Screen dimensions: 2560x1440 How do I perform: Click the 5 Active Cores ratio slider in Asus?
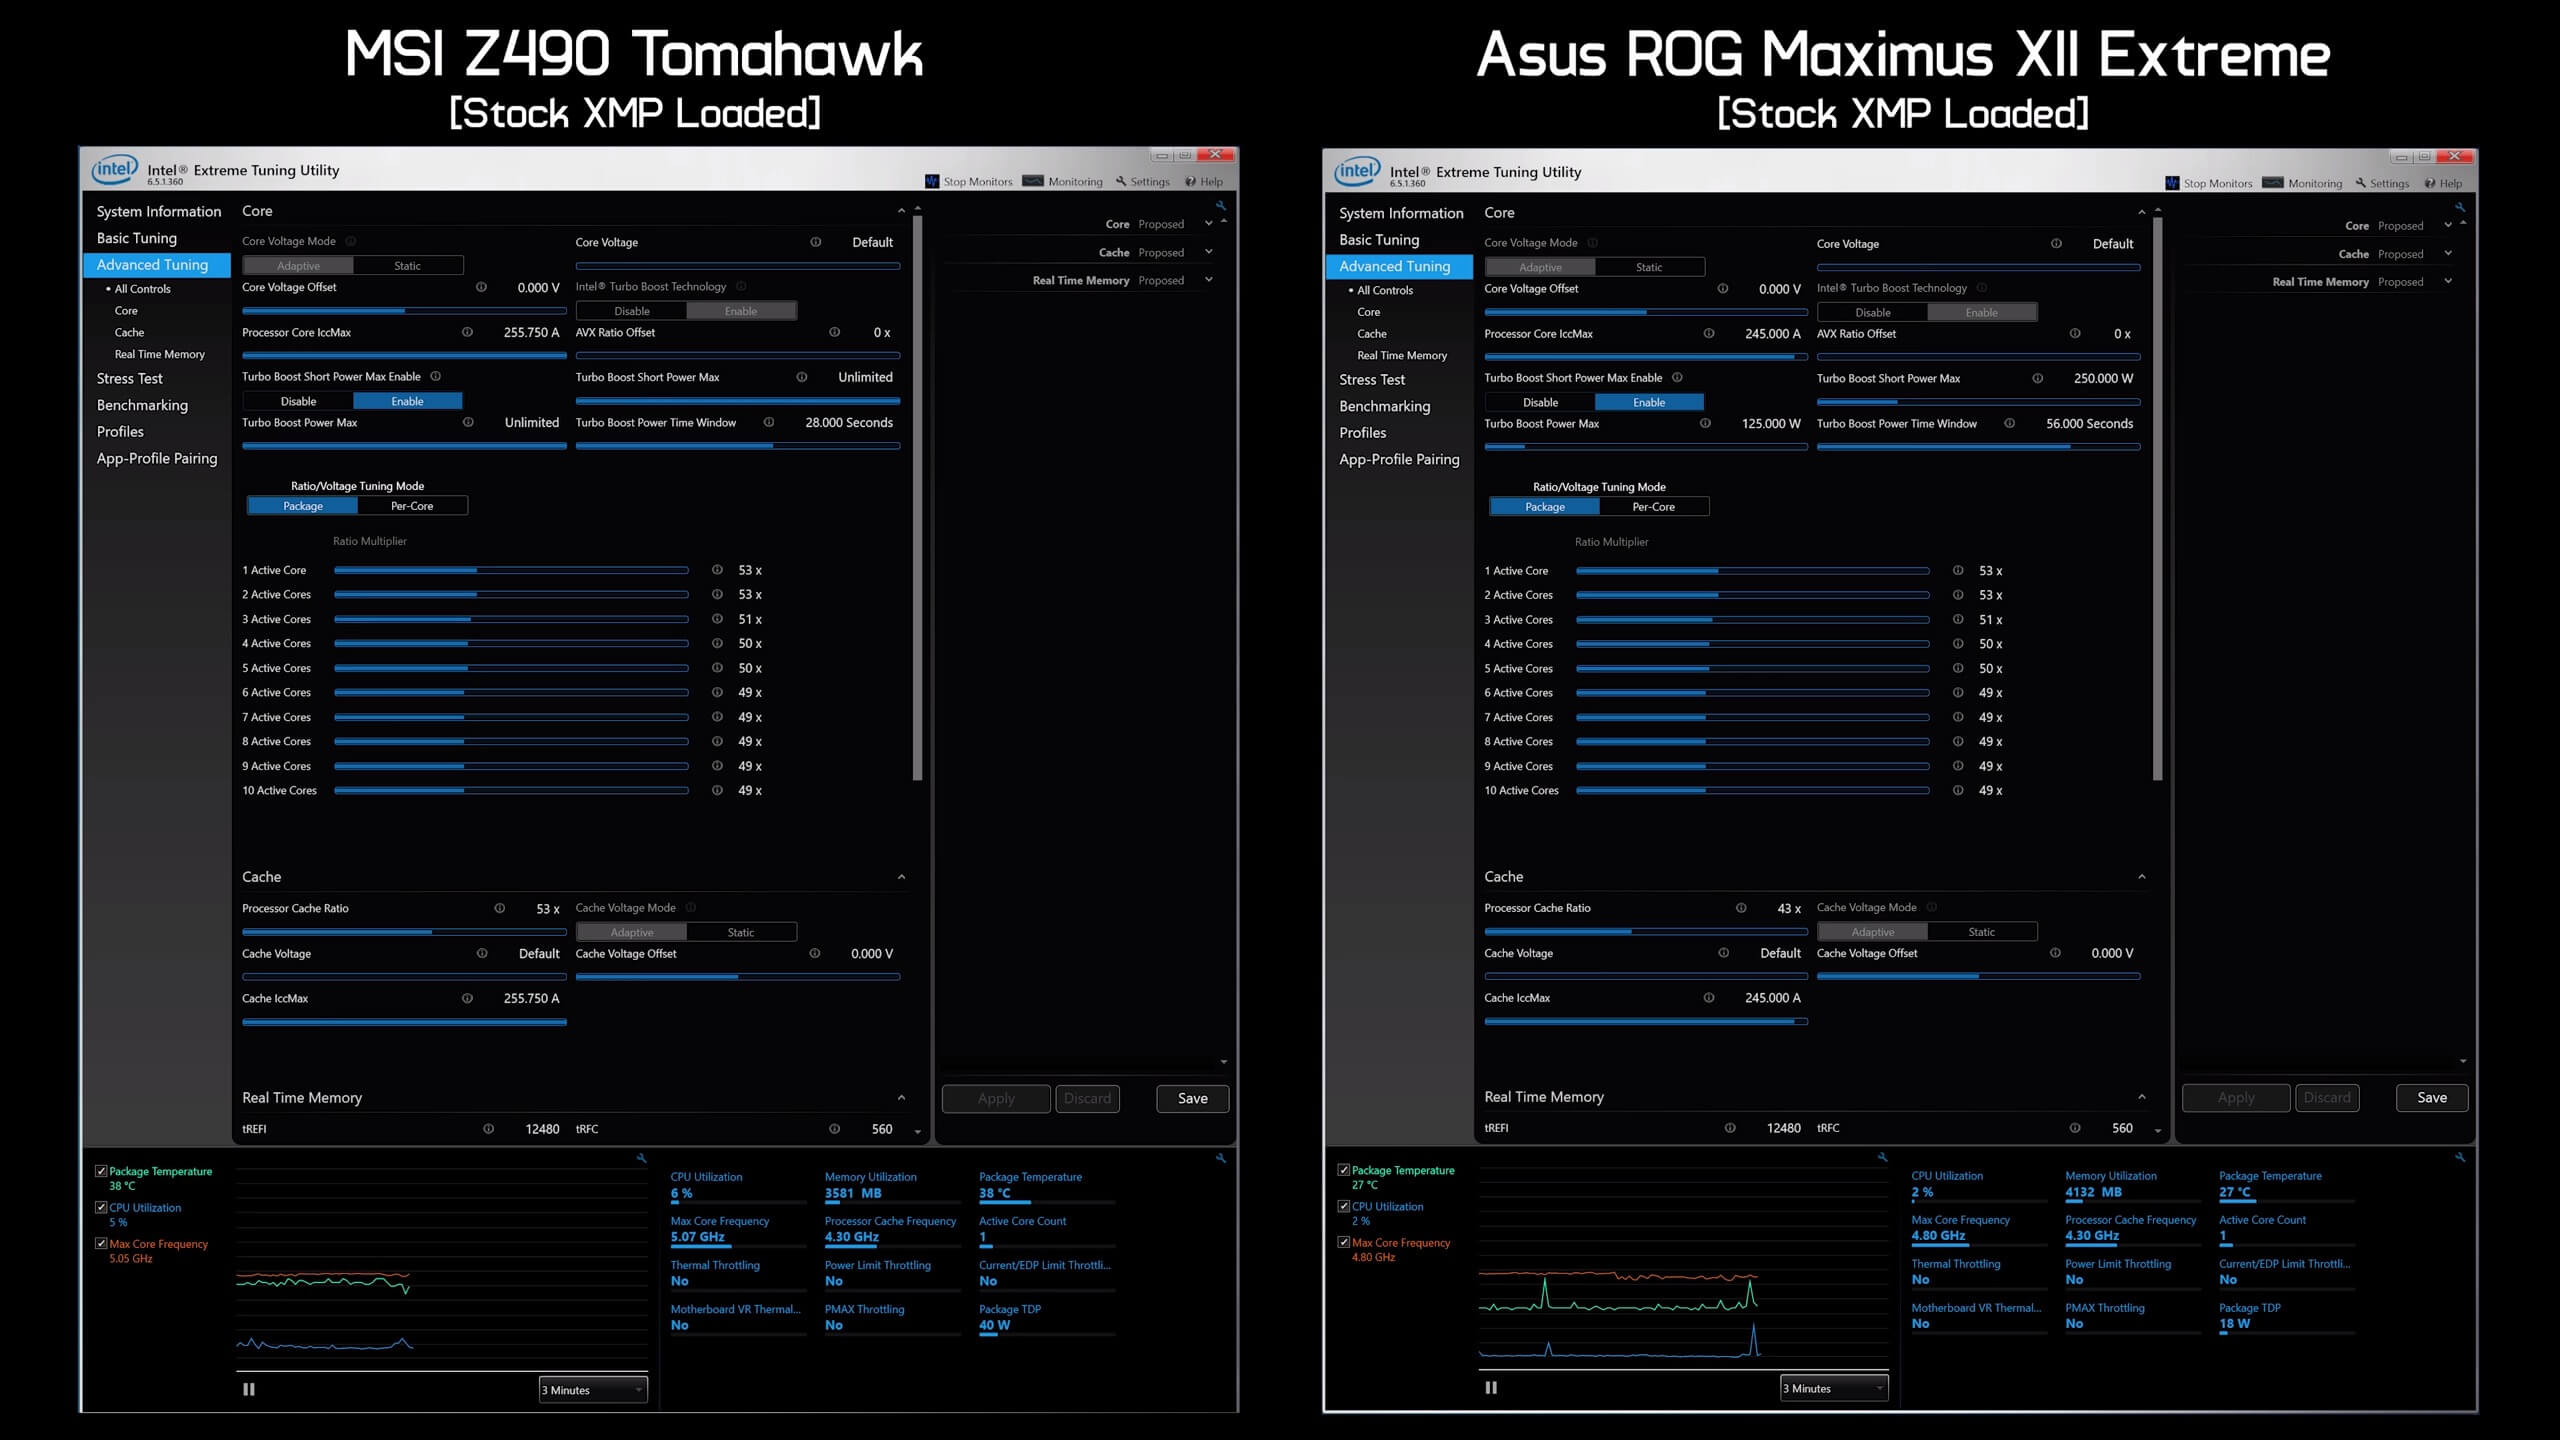(x=1752, y=668)
